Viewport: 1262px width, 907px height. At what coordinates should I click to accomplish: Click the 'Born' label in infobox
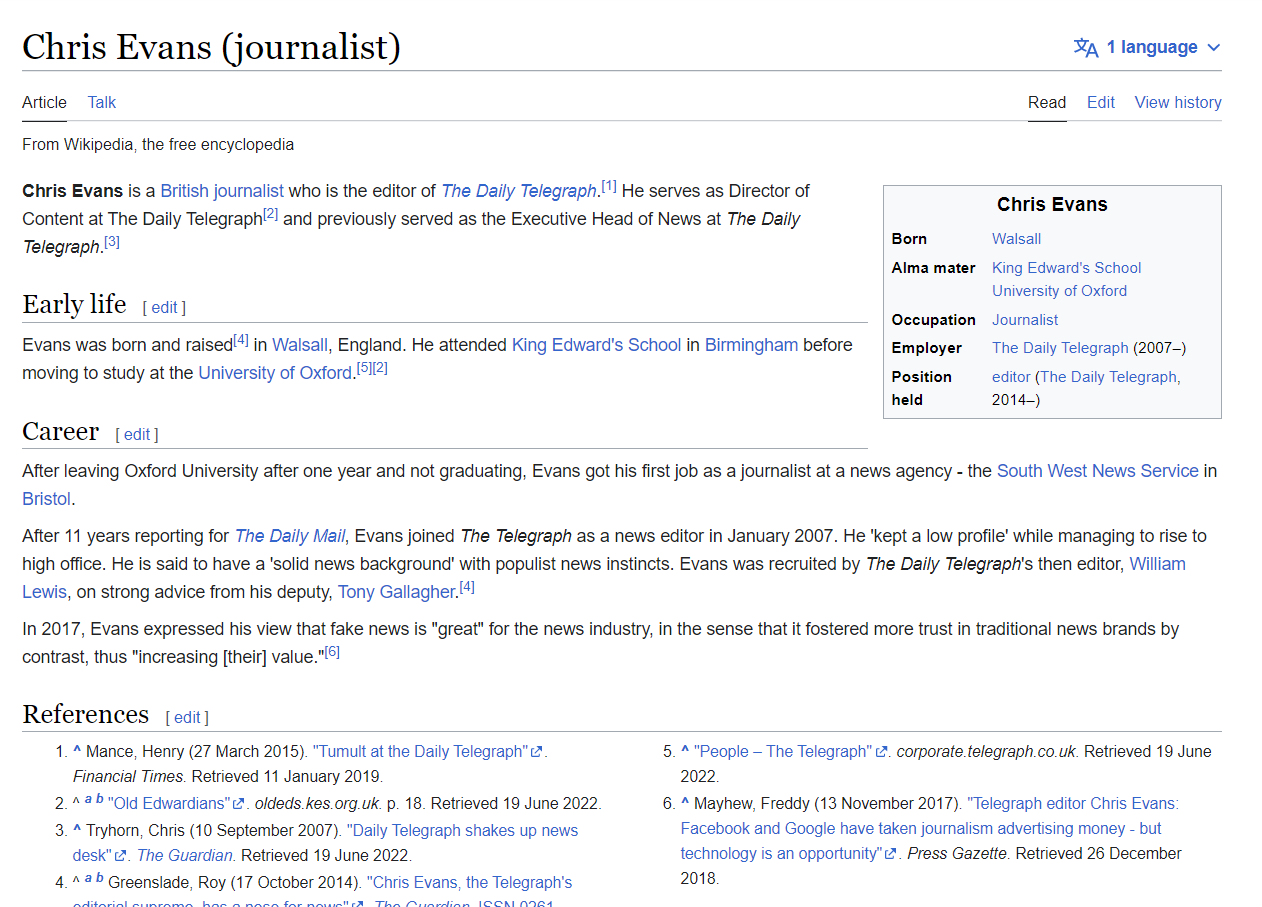point(909,239)
